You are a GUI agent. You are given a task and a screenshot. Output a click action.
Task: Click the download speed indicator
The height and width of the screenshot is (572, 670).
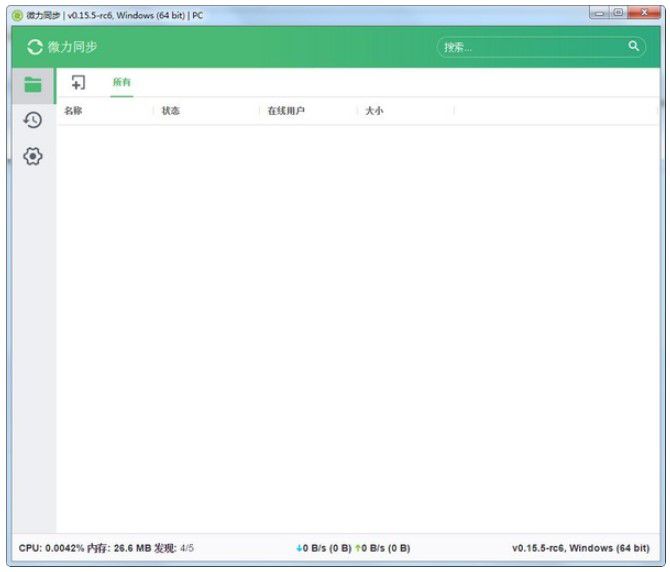(x=324, y=548)
